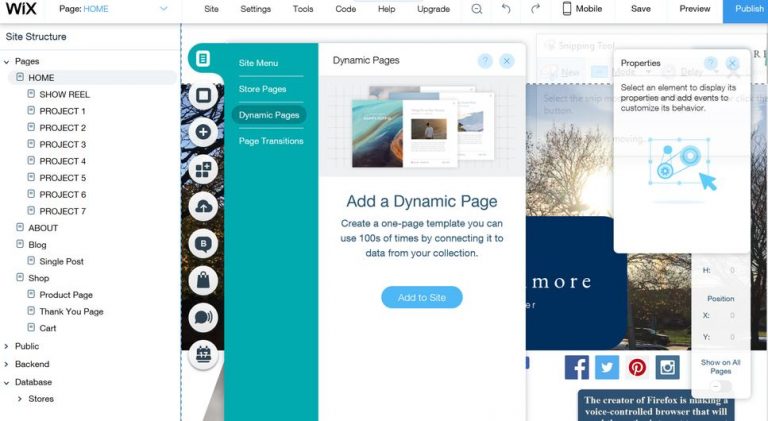This screenshot has width=768, height=421.
Task: Open the Add Apps grid icon
Action: [x=203, y=169]
